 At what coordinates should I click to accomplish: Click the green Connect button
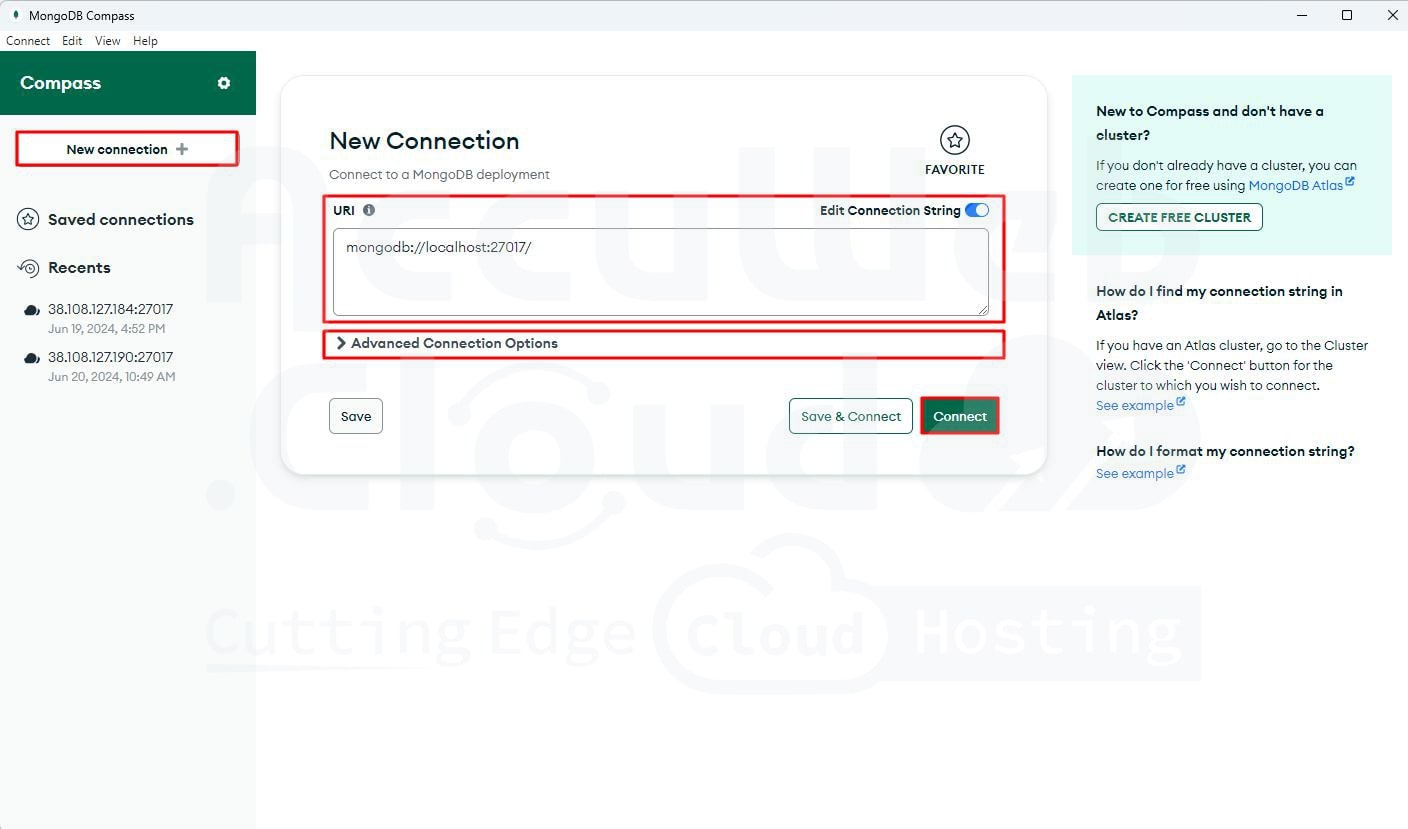click(x=960, y=416)
